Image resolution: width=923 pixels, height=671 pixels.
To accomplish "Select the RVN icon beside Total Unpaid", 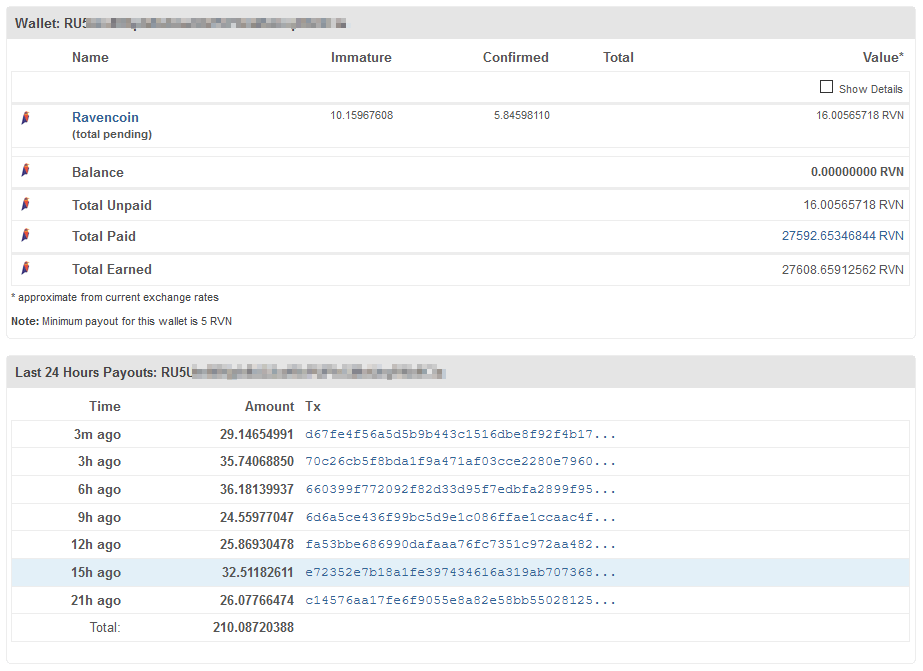I will 25,203.
